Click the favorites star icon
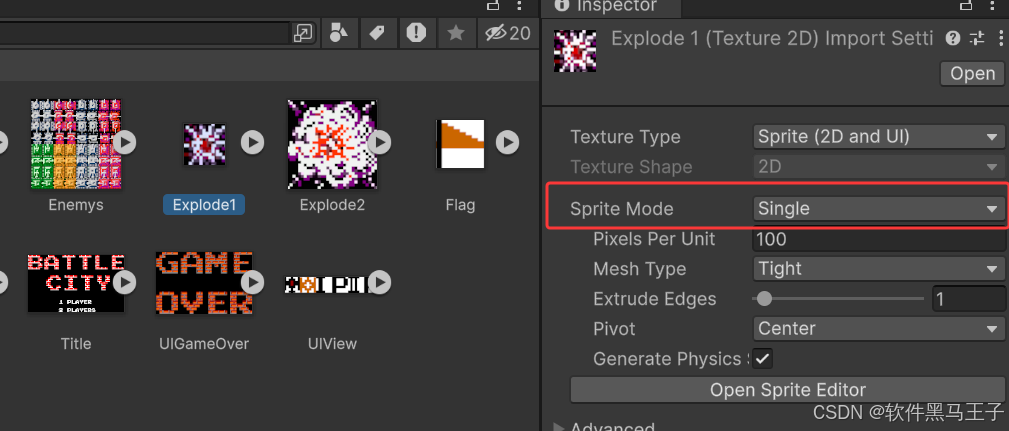1009x431 pixels. (x=456, y=32)
